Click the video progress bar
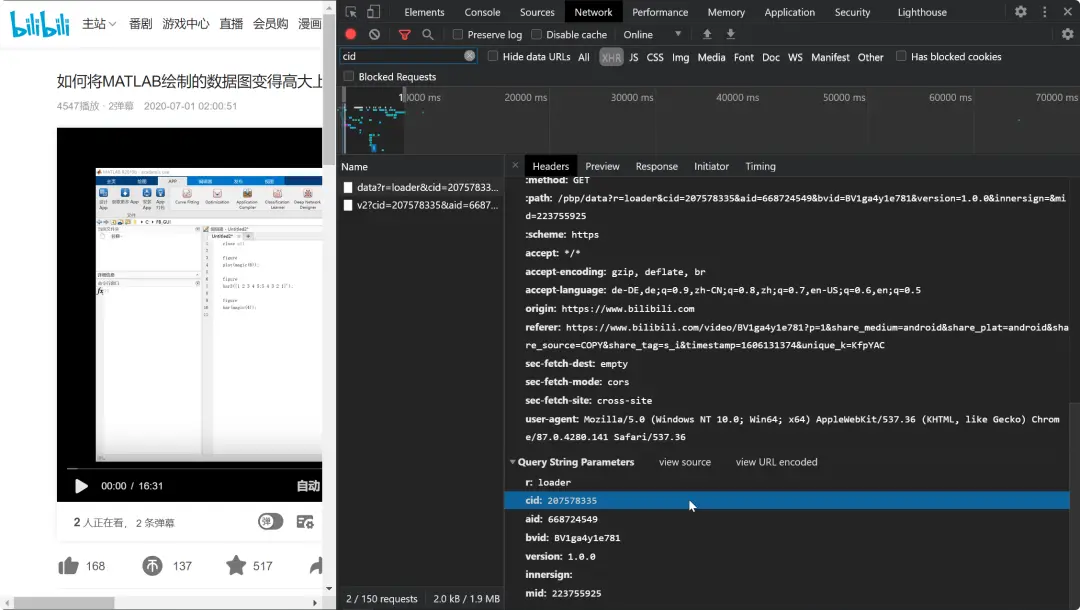Image resolution: width=1080 pixels, height=610 pixels. click(194, 468)
